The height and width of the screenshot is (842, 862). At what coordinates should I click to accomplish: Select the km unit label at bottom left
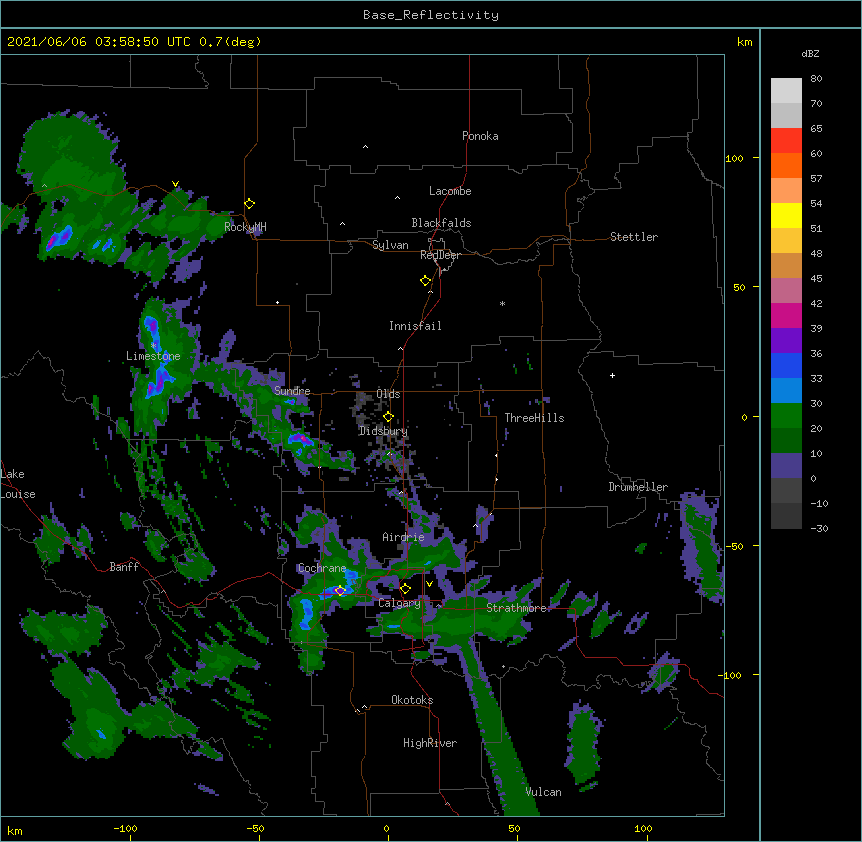(x=15, y=830)
